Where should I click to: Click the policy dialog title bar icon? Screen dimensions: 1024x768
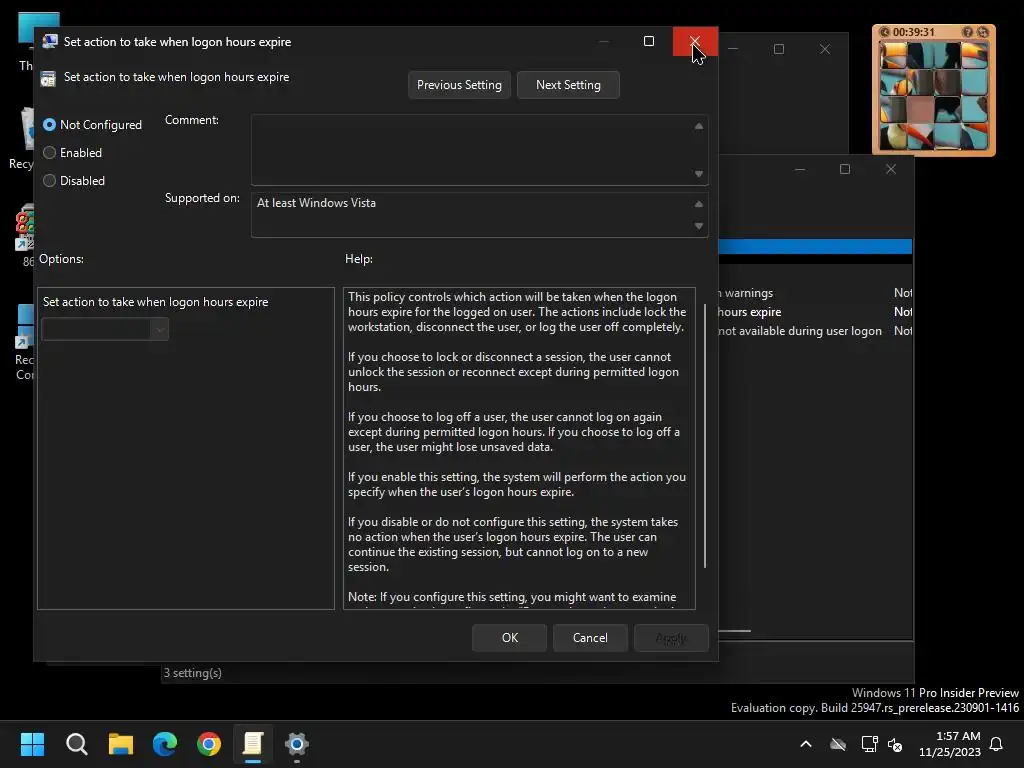pyautogui.click(x=50, y=42)
